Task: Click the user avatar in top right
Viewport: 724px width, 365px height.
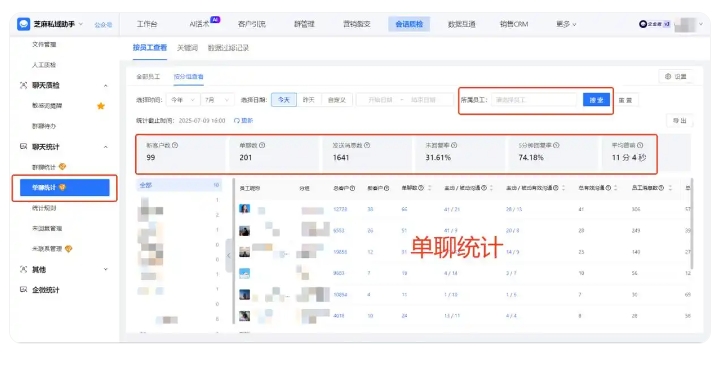Action: coord(685,24)
